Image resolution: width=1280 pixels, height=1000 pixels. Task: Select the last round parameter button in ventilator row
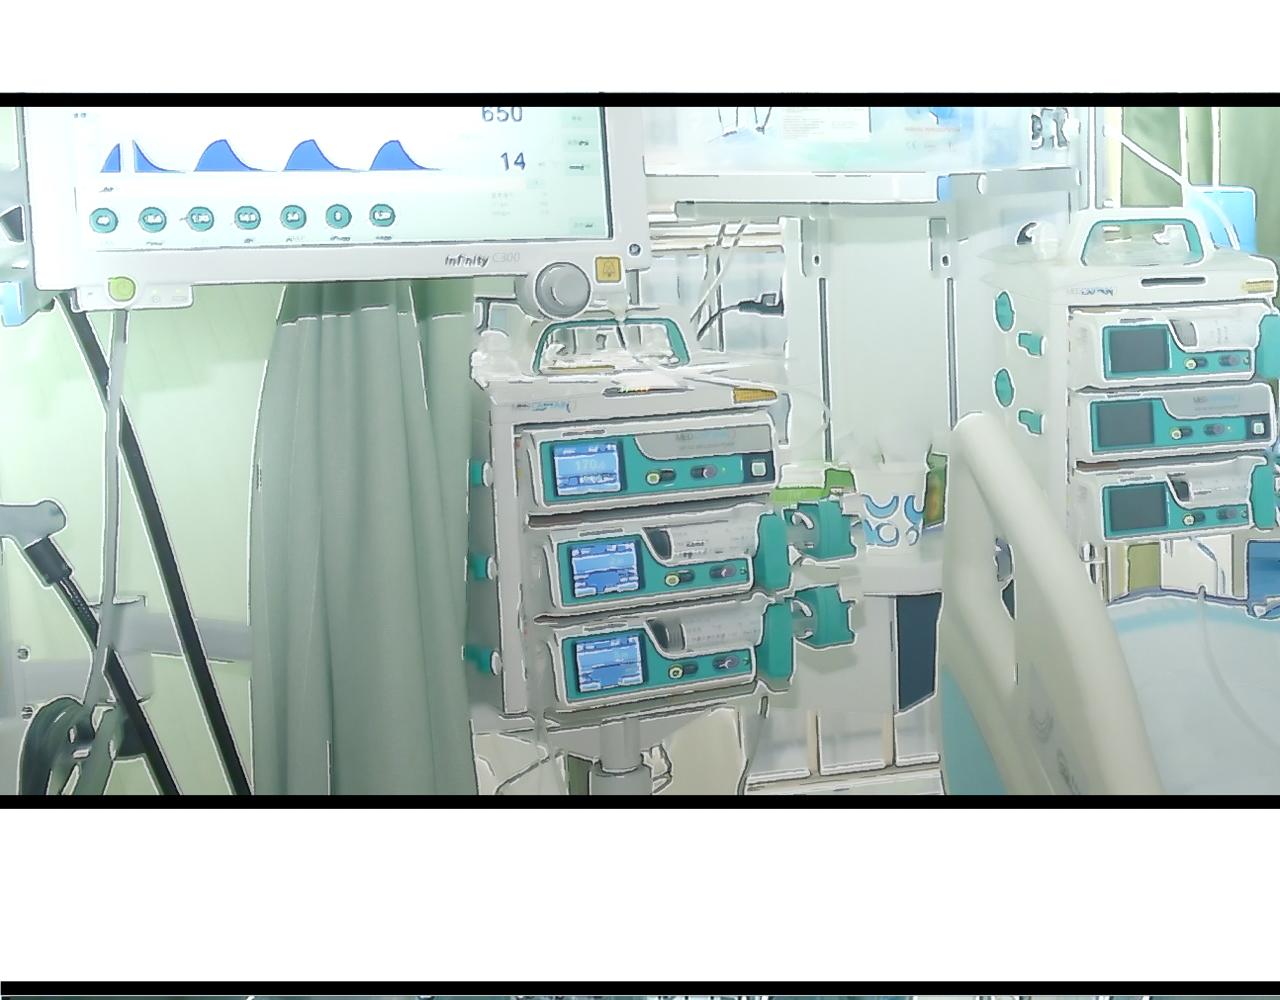[x=381, y=215]
